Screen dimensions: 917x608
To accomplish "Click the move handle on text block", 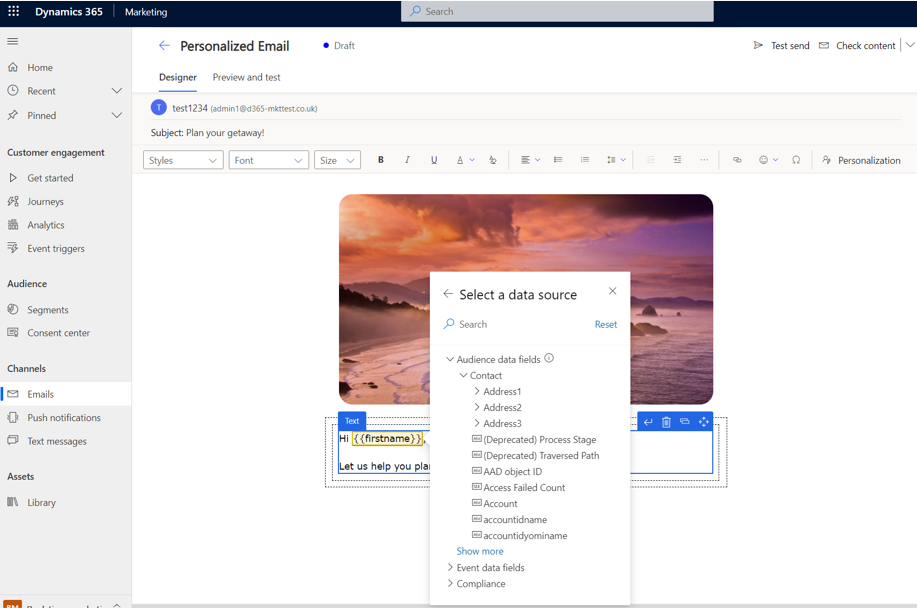I will 704,422.
